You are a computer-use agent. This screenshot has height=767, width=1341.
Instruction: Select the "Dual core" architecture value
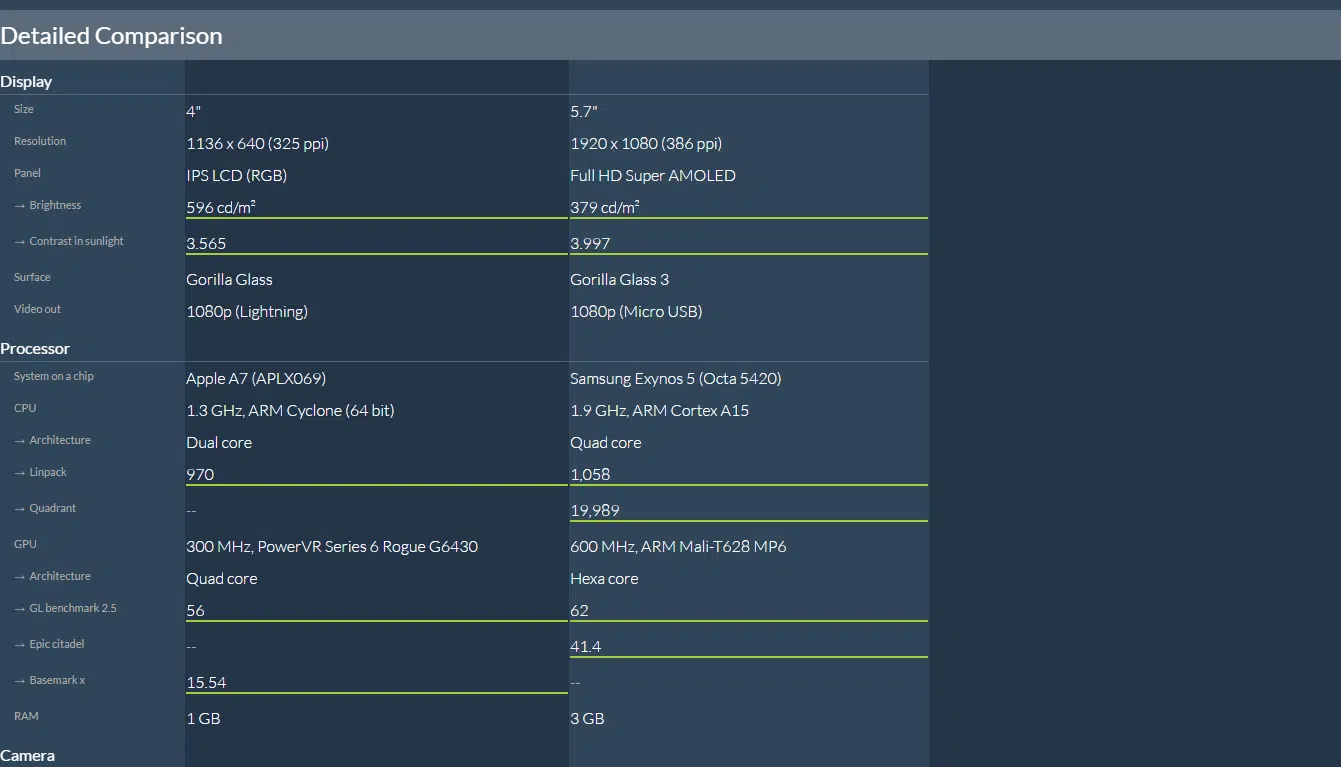(219, 442)
